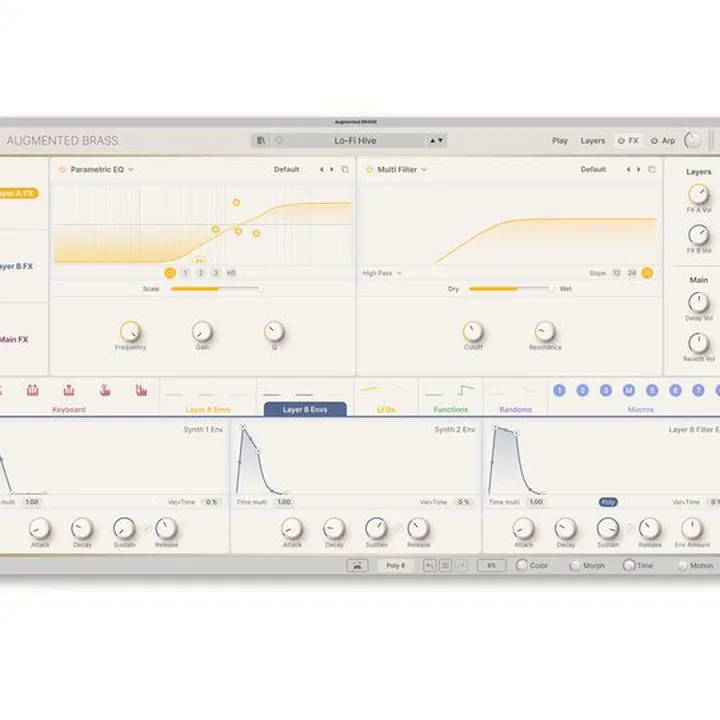Select the Layer B FX tab
The width and height of the screenshot is (720, 720).
click(x=17, y=266)
